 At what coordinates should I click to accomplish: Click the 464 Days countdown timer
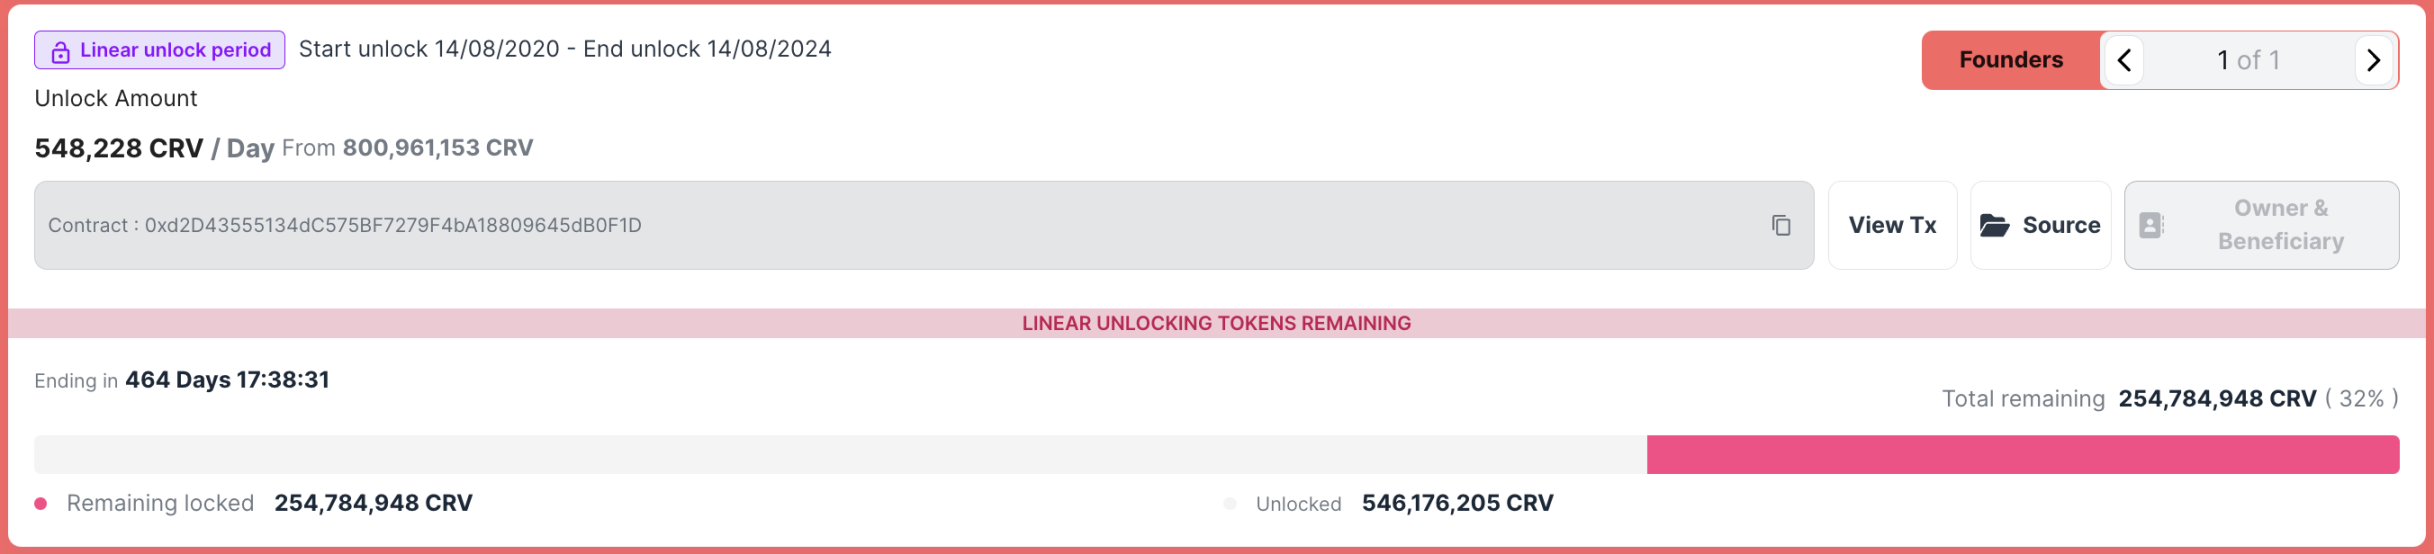point(227,380)
